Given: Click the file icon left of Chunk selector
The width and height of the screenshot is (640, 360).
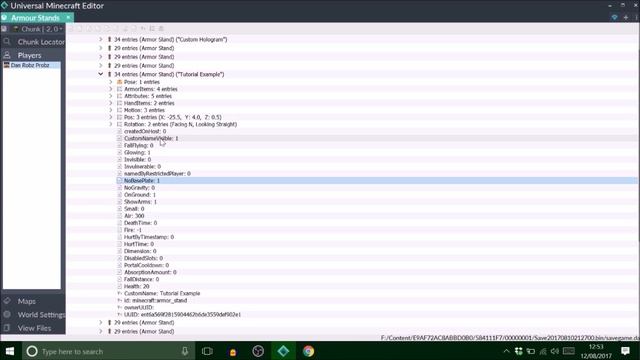Looking at the screenshot, I should [x=4, y=29].
